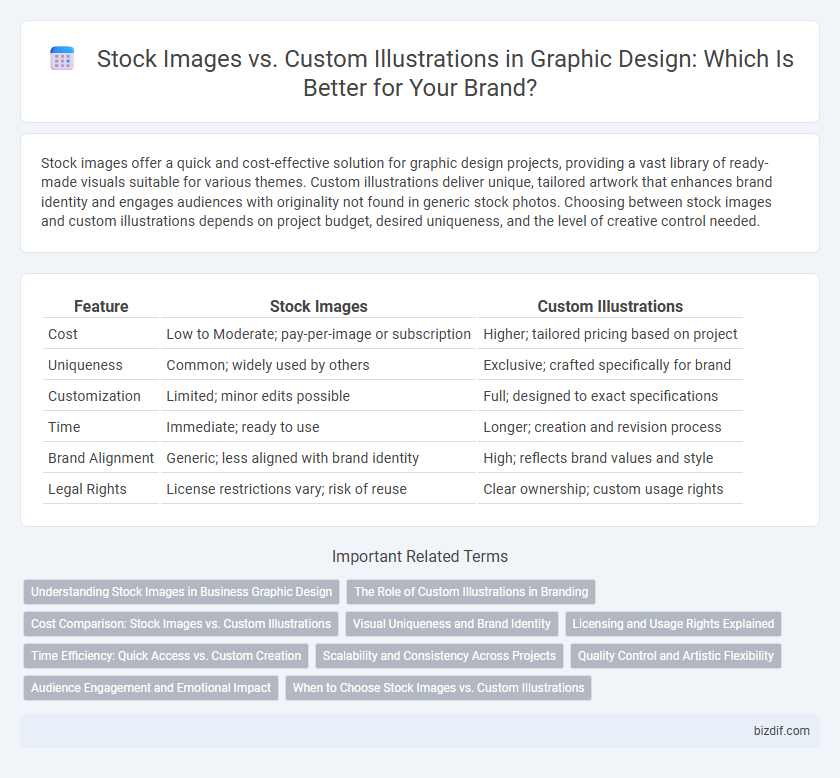This screenshot has height=778, width=840.
Task: Open 'The Role of Custom Illustrations in Branding' tag
Action: coord(471,592)
